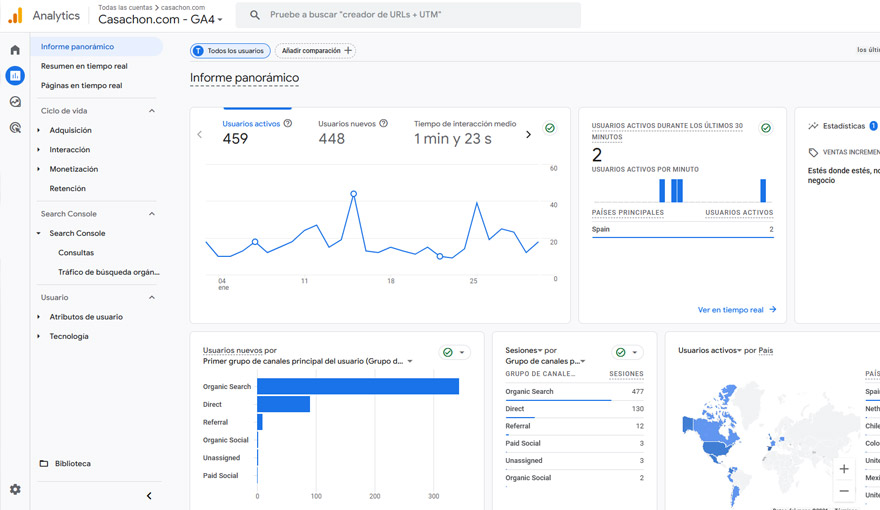Screen dimensions: 880x510
Task: Open the Home icon in left rail
Action: tap(15, 50)
